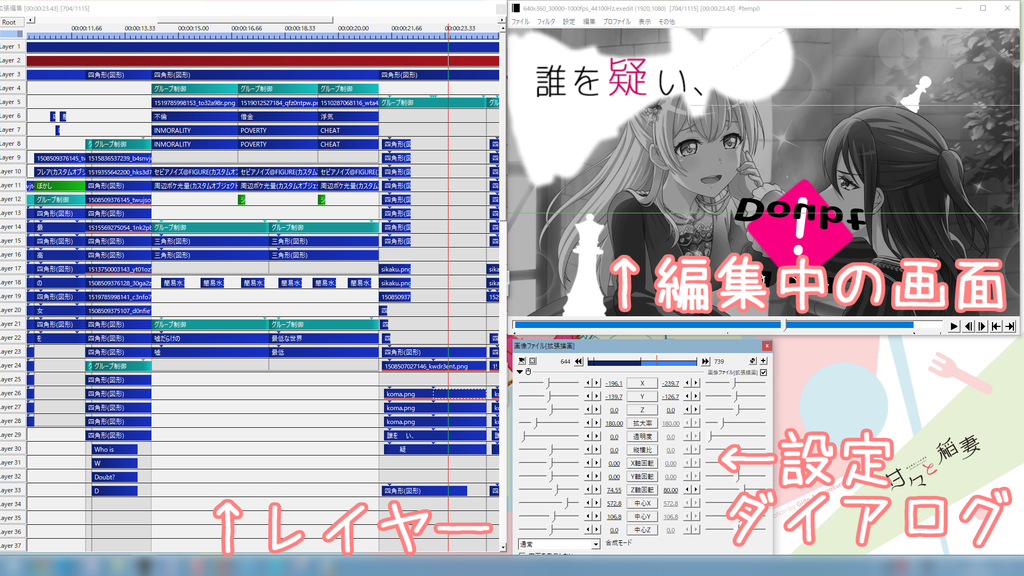Open the ファイル menu
The height and width of the screenshot is (576, 1024).
coord(520,22)
